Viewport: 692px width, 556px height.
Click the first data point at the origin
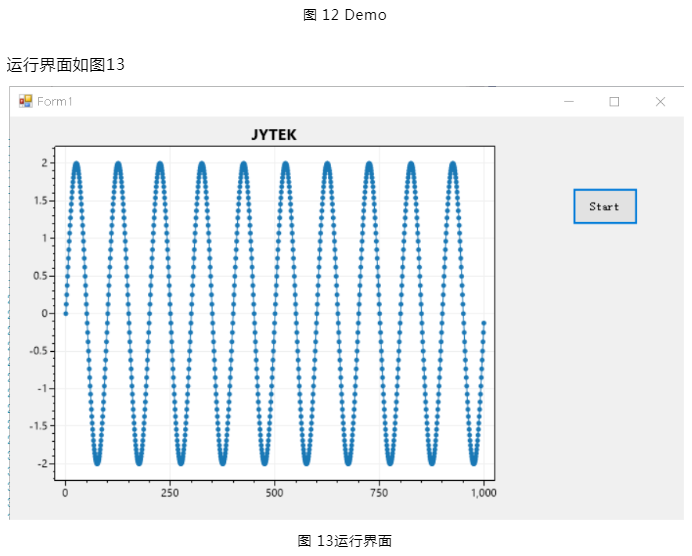coord(66,313)
